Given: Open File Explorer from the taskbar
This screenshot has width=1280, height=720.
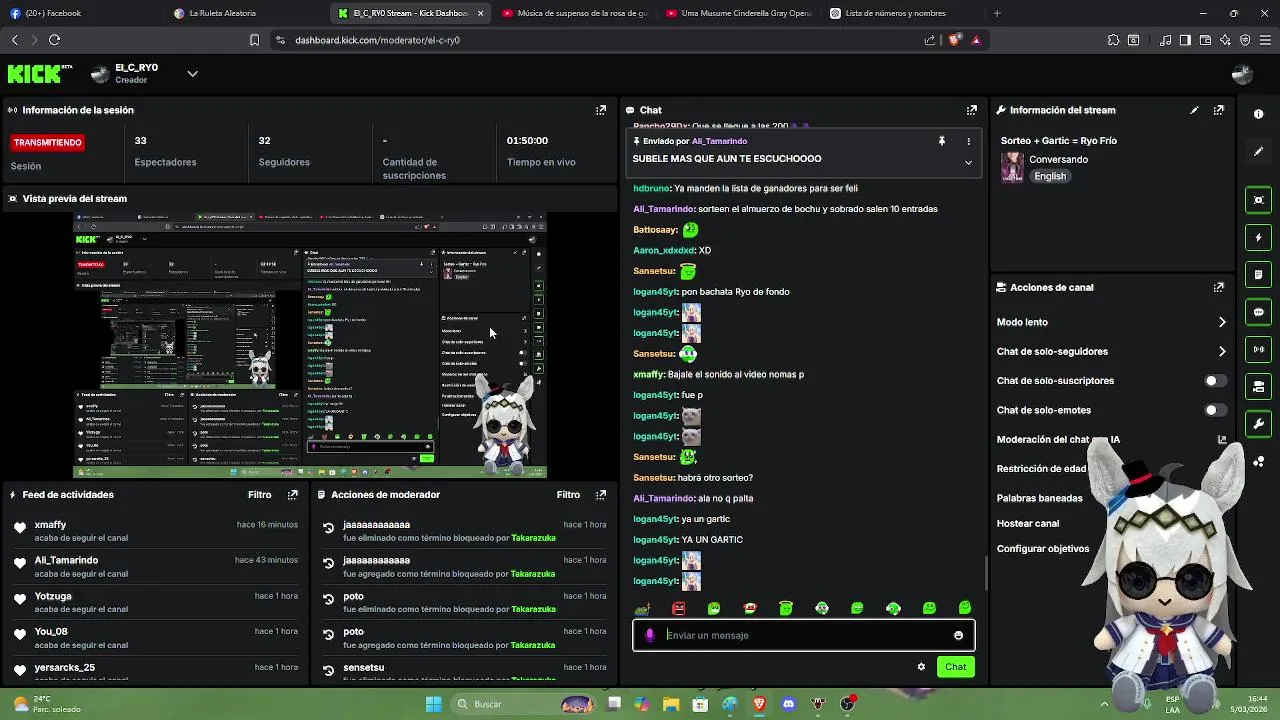Looking at the screenshot, I should click(671, 704).
